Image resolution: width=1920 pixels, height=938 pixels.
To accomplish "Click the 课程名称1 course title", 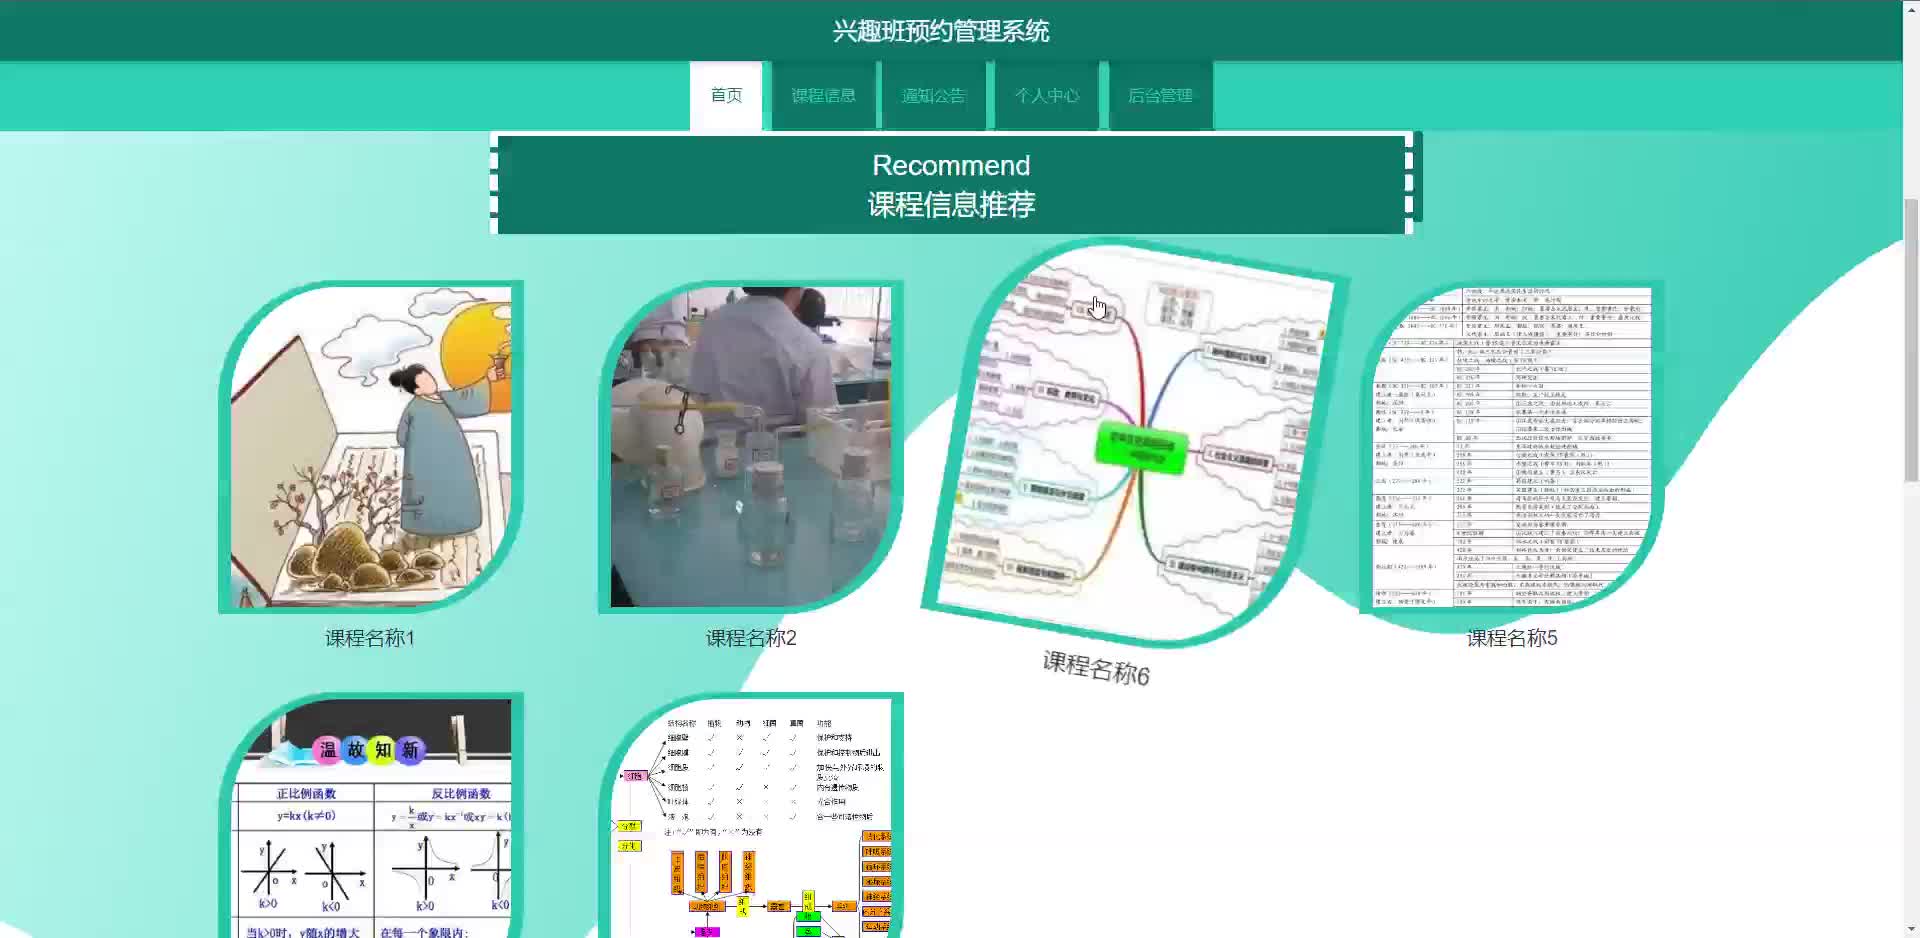I will pos(370,638).
